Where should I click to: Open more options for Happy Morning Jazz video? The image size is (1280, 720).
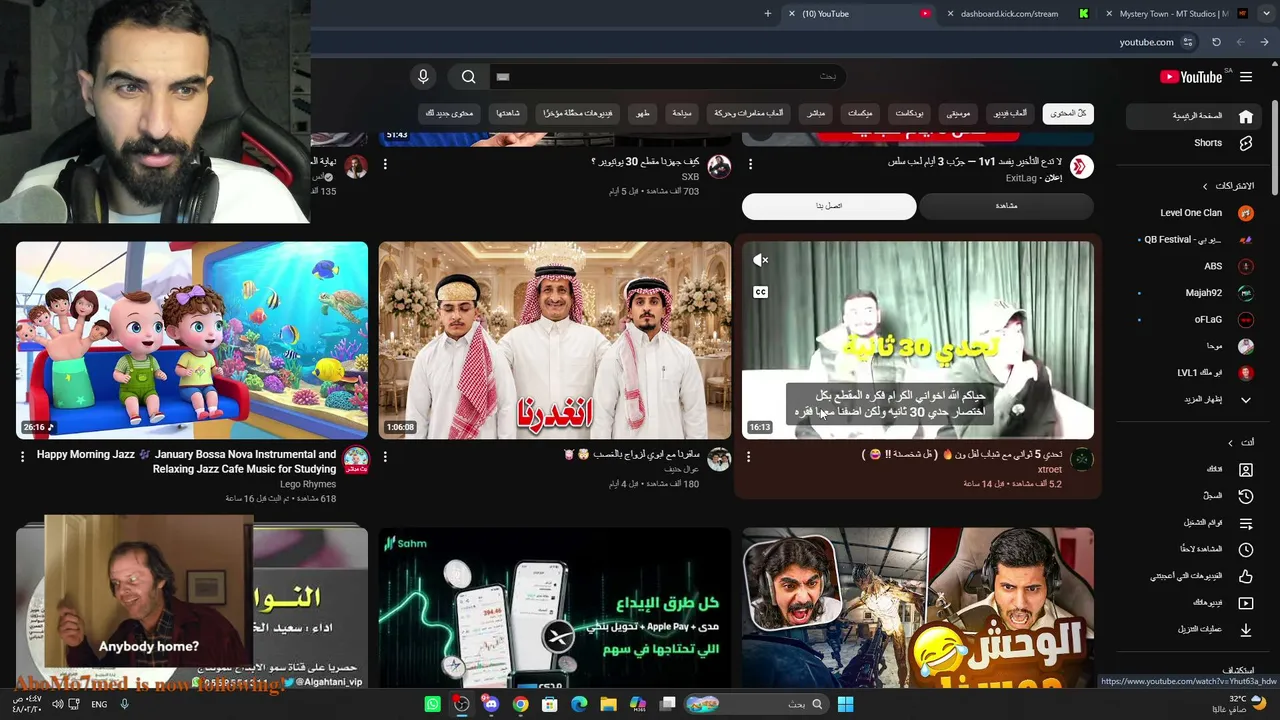pos(22,456)
